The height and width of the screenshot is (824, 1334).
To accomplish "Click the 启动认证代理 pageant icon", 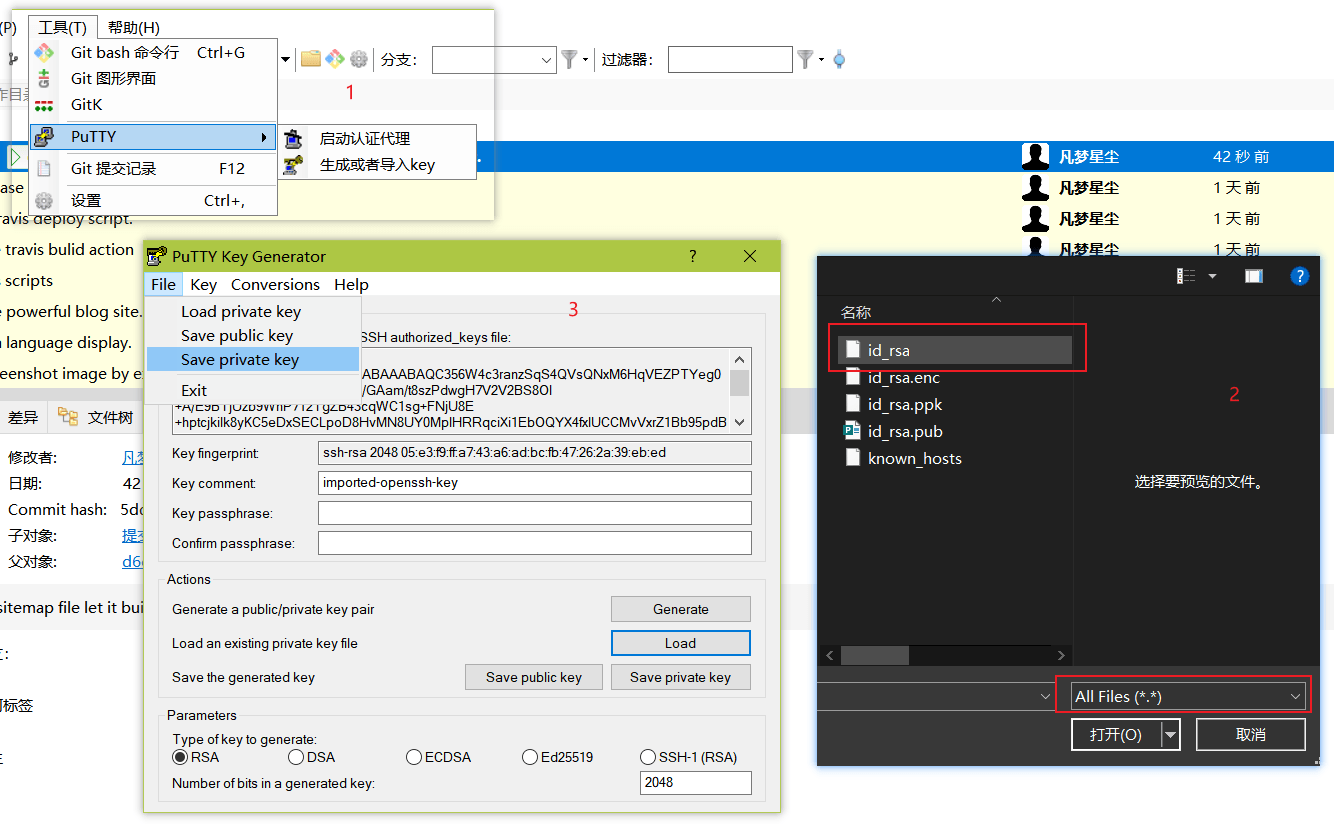I will pos(293,139).
